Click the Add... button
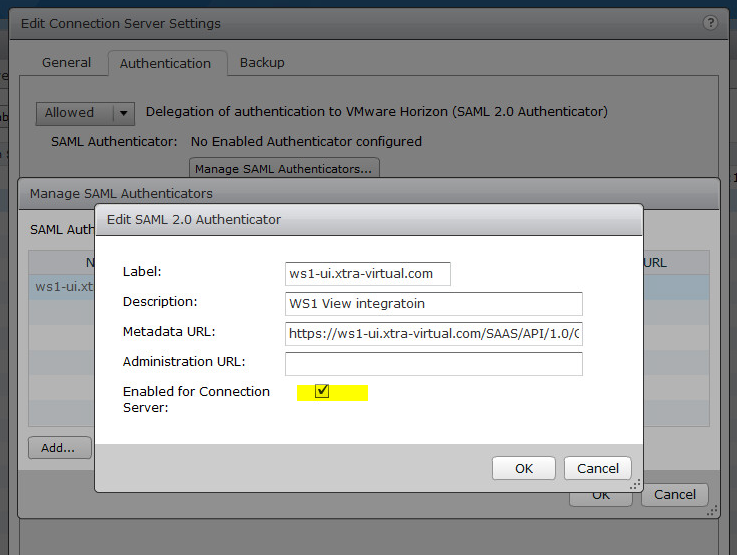The height and width of the screenshot is (555, 737). coord(58,448)
